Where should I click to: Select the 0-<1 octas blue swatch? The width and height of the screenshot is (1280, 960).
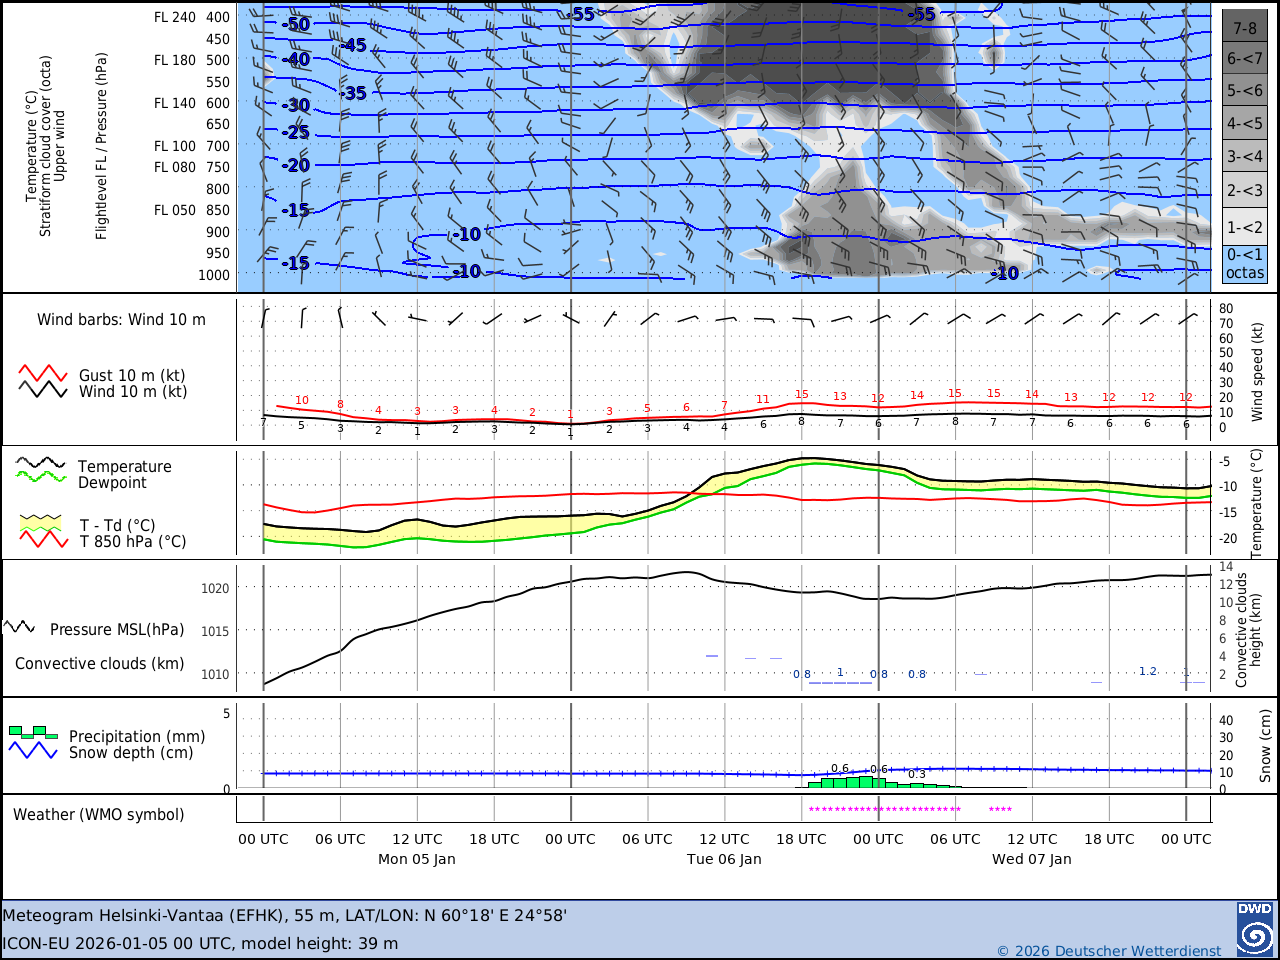click(1245, 264)
